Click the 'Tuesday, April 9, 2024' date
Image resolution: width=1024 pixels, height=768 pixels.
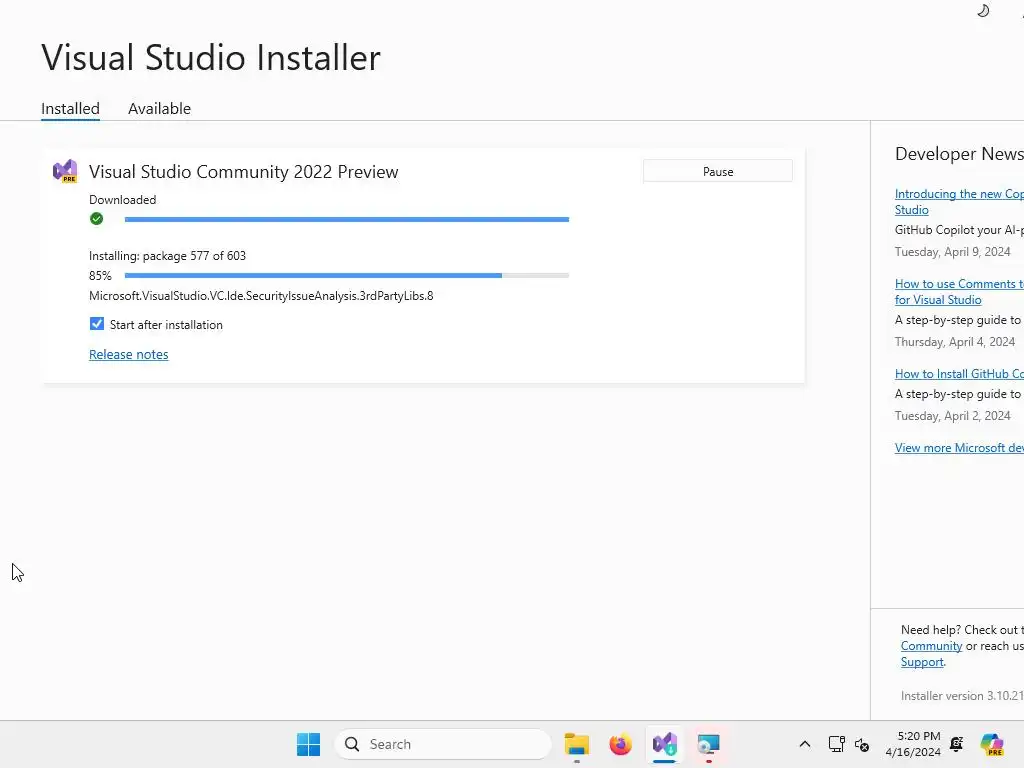click(x=952, y=251)
